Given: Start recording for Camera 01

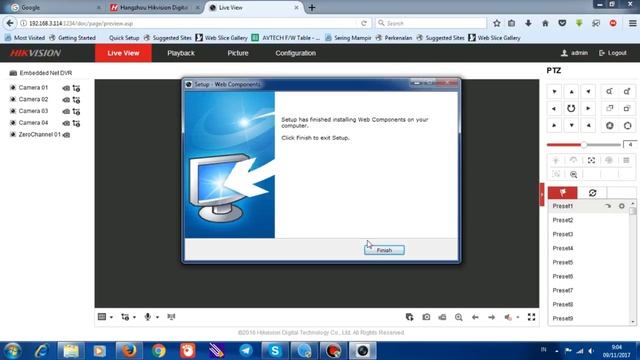Looking at the screenshot, I should 66,88.
